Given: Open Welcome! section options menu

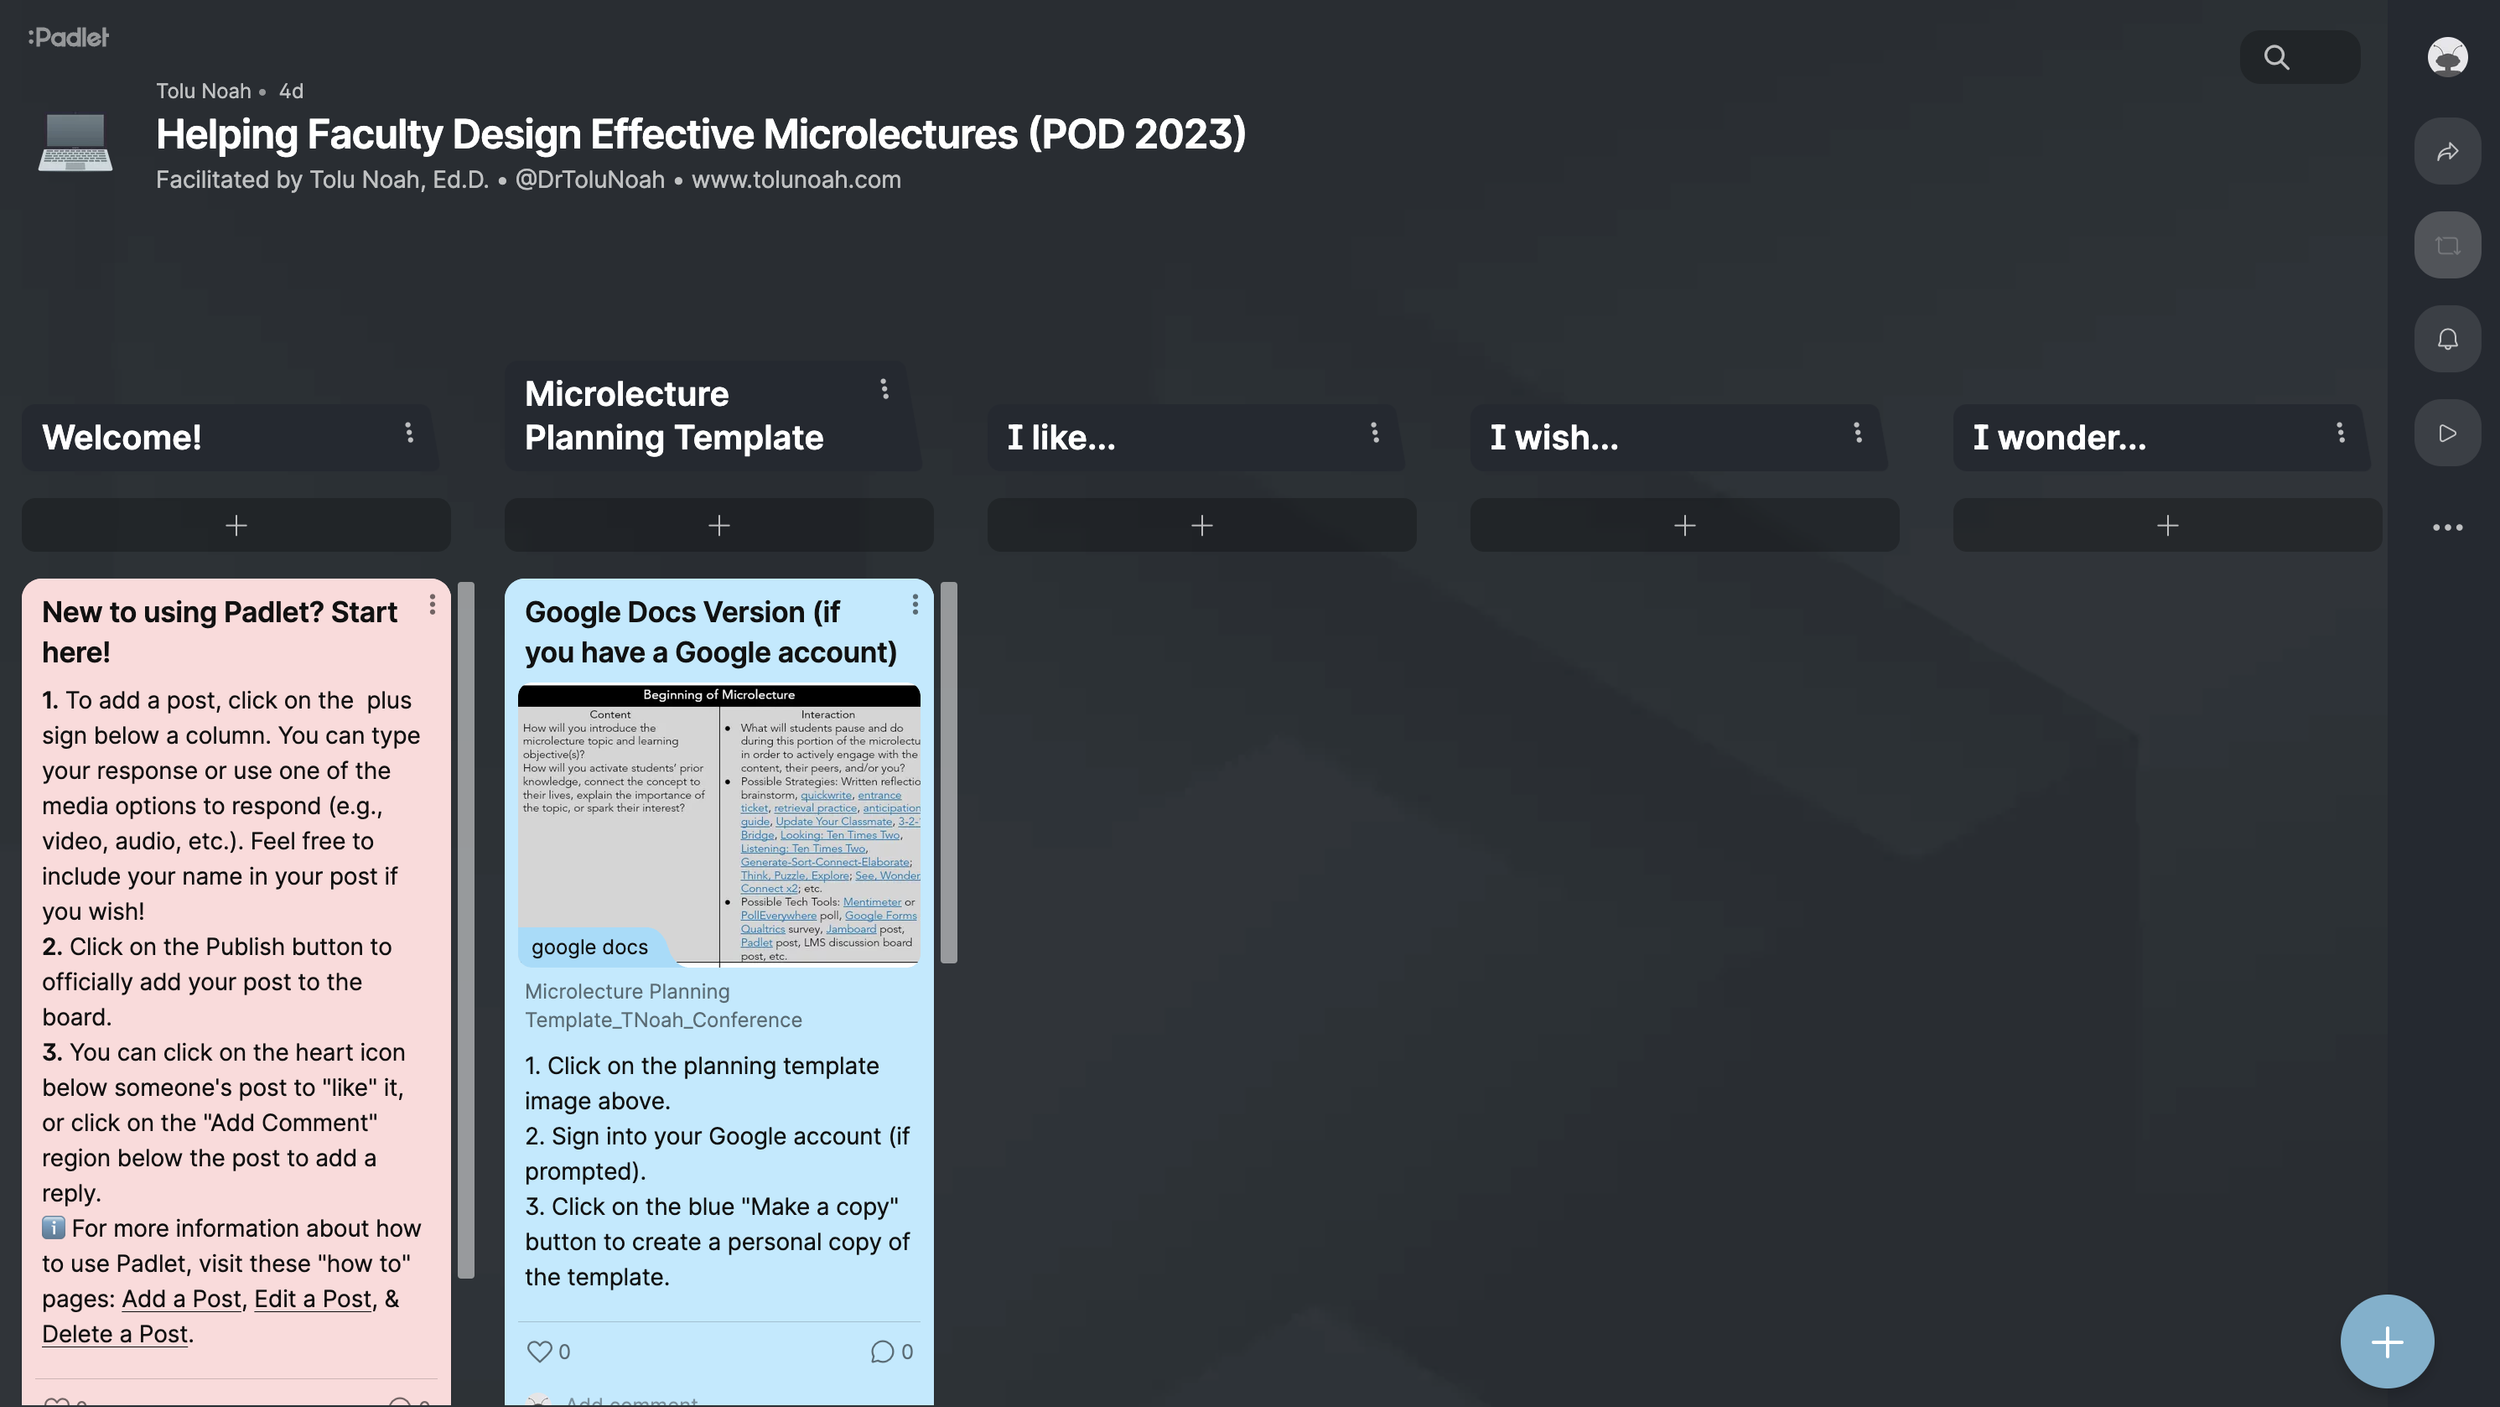Looking at the screenshot, I should (409, 432).
